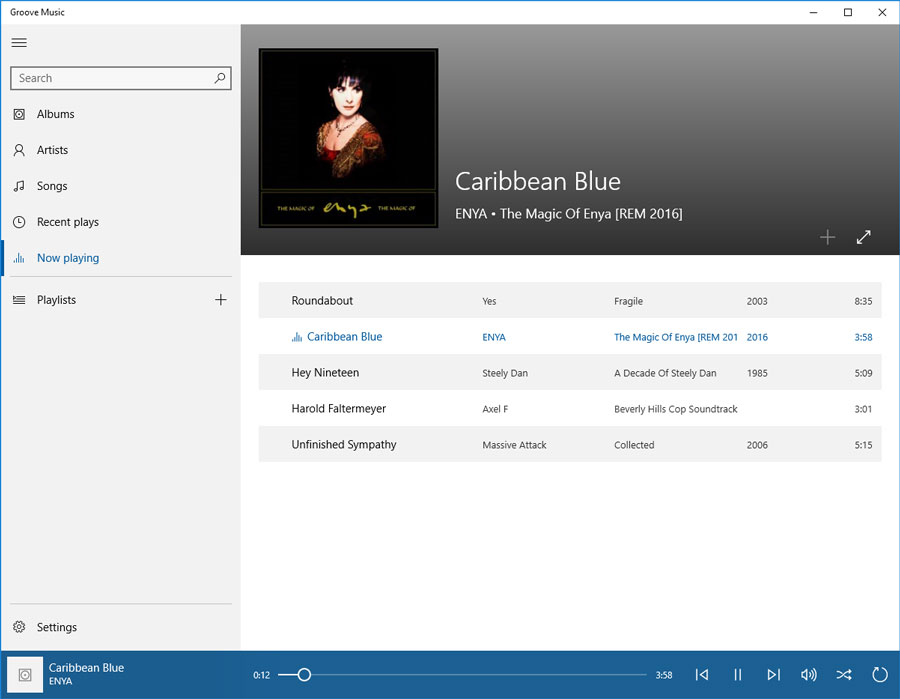The height and width of the screenshot is (699, 900).
Task: Expand Now playing to full screen
Action: pyautogui.click(x=863, y=237)
